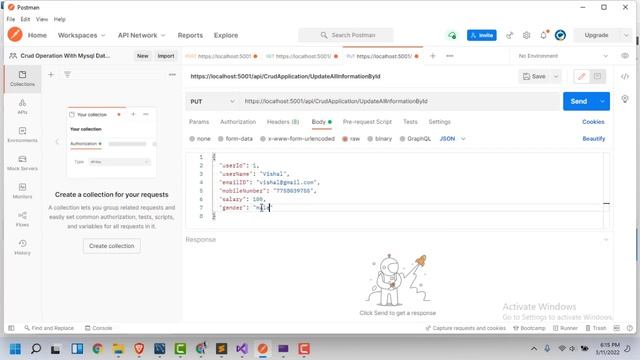Open the History sidebar panel

22,247
